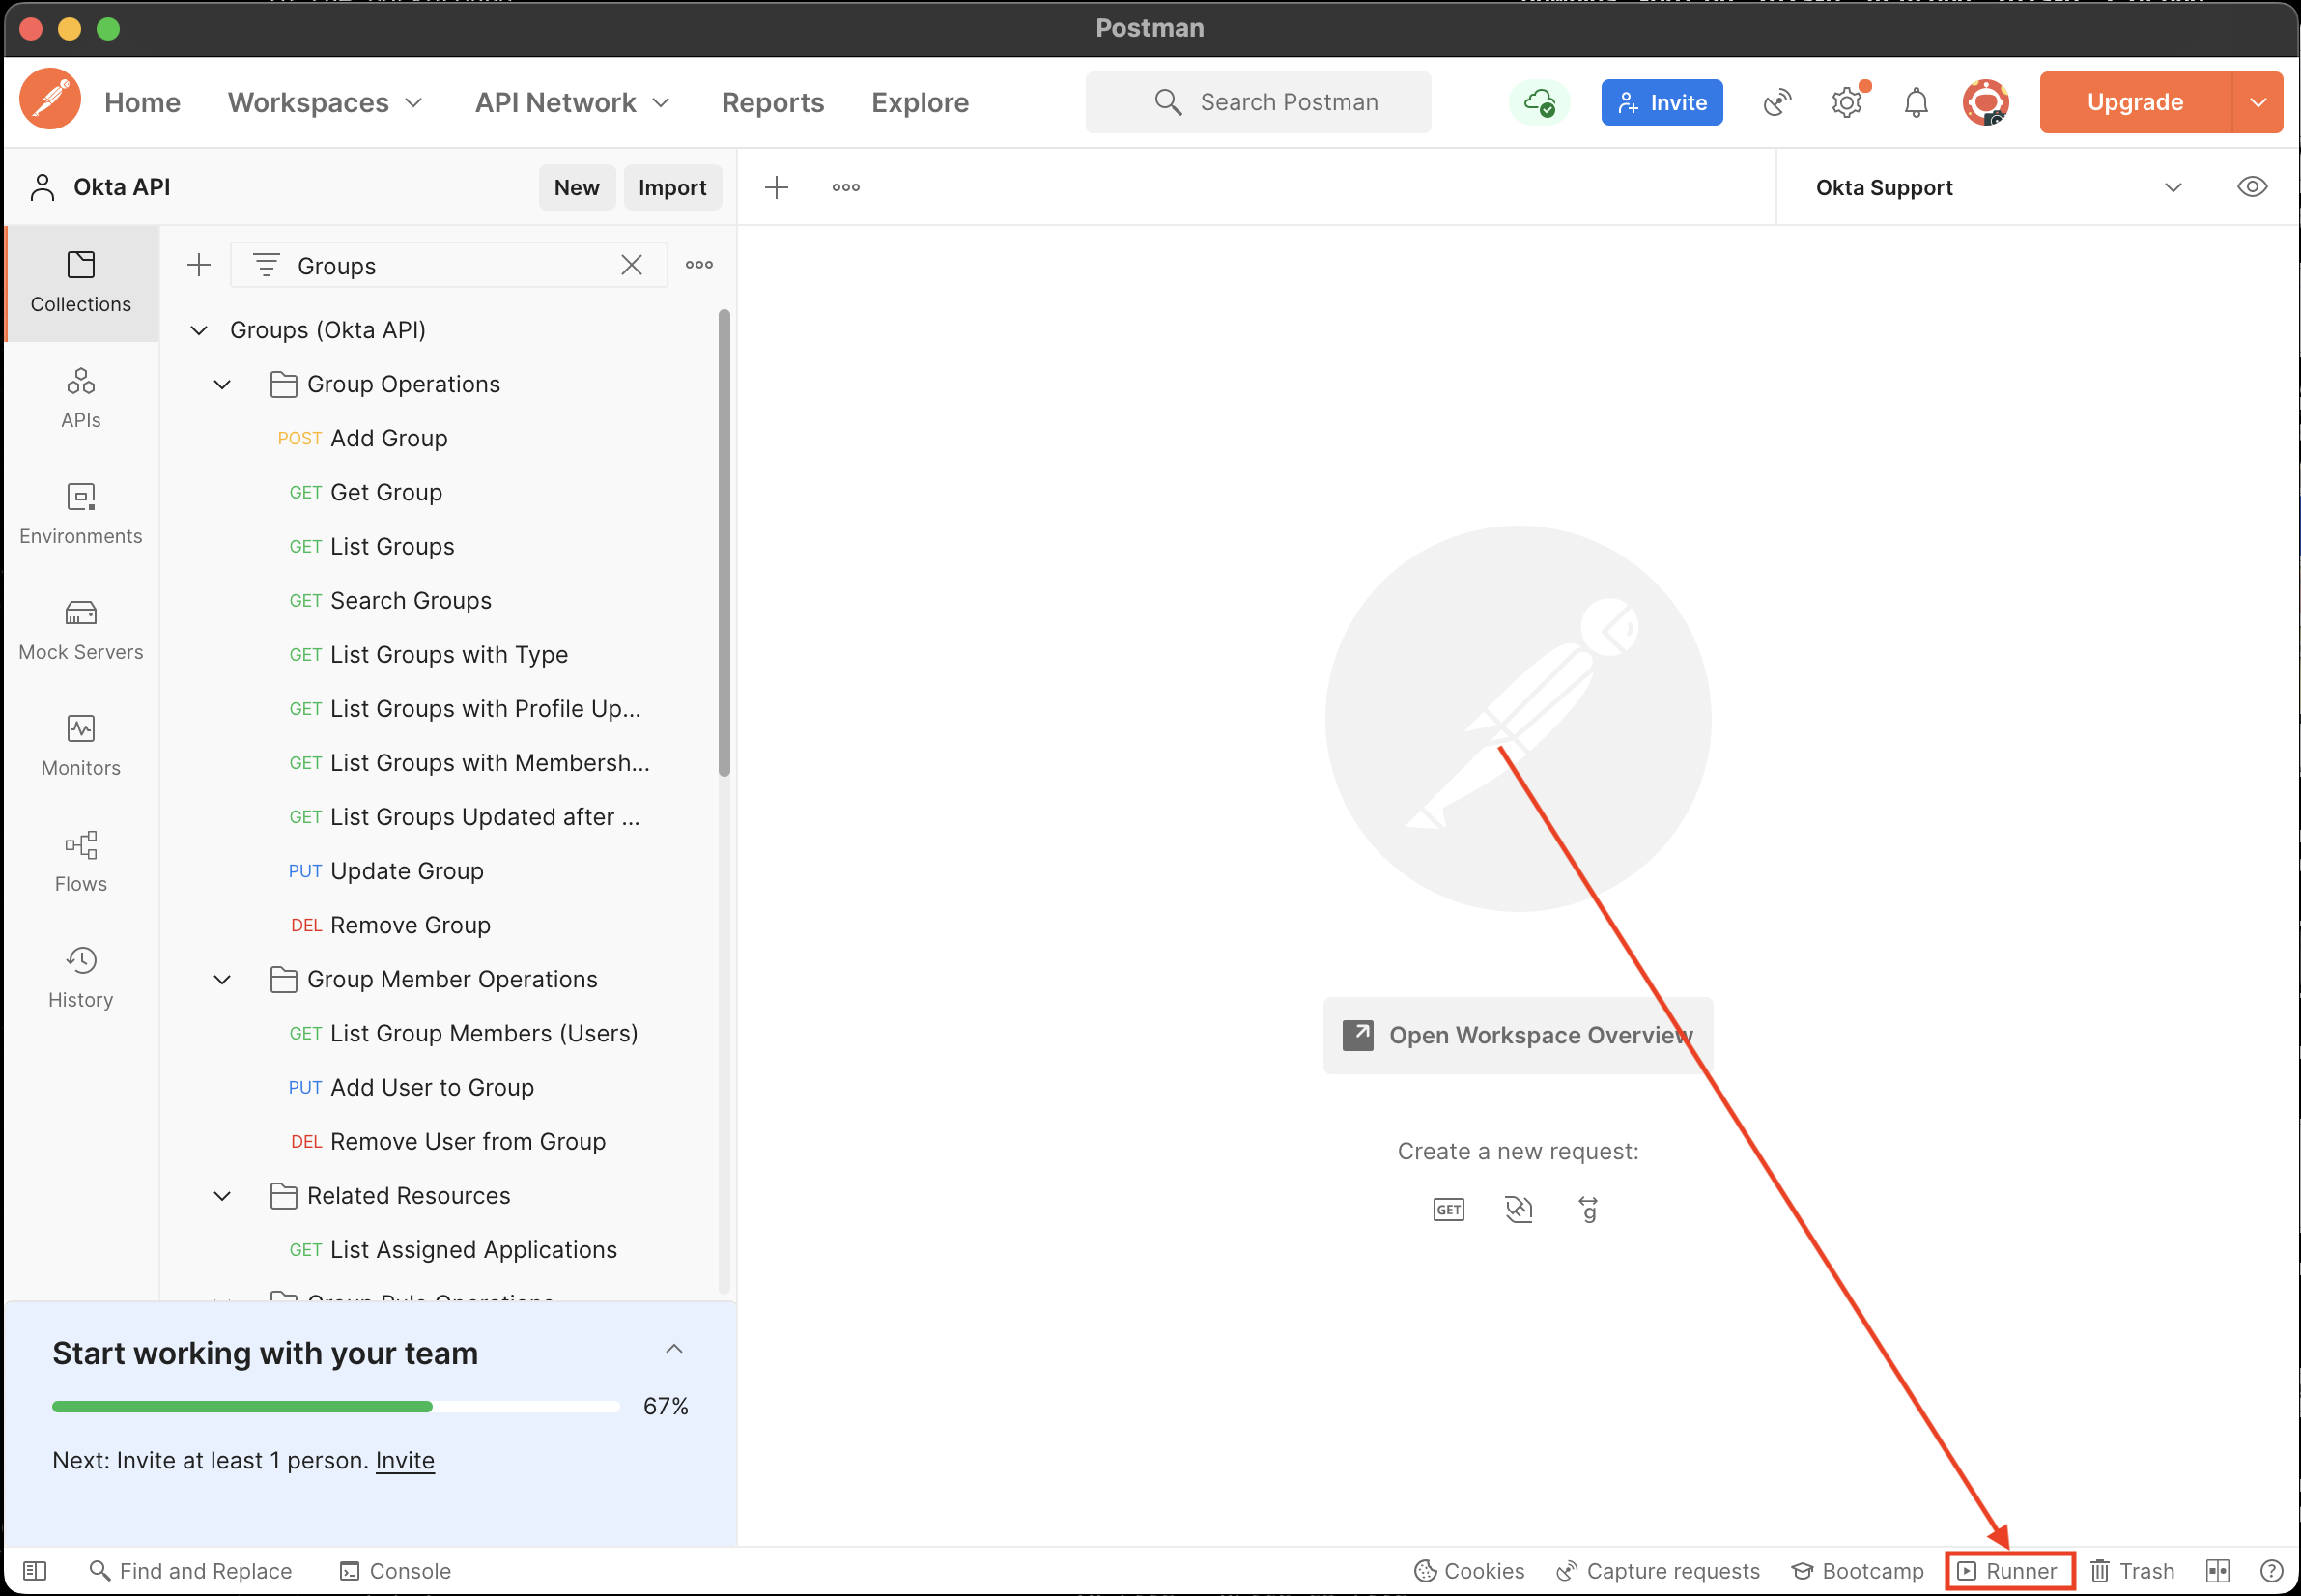Open the Postman Console
Screen dimensions: 2301x1596
point(394,1570)
